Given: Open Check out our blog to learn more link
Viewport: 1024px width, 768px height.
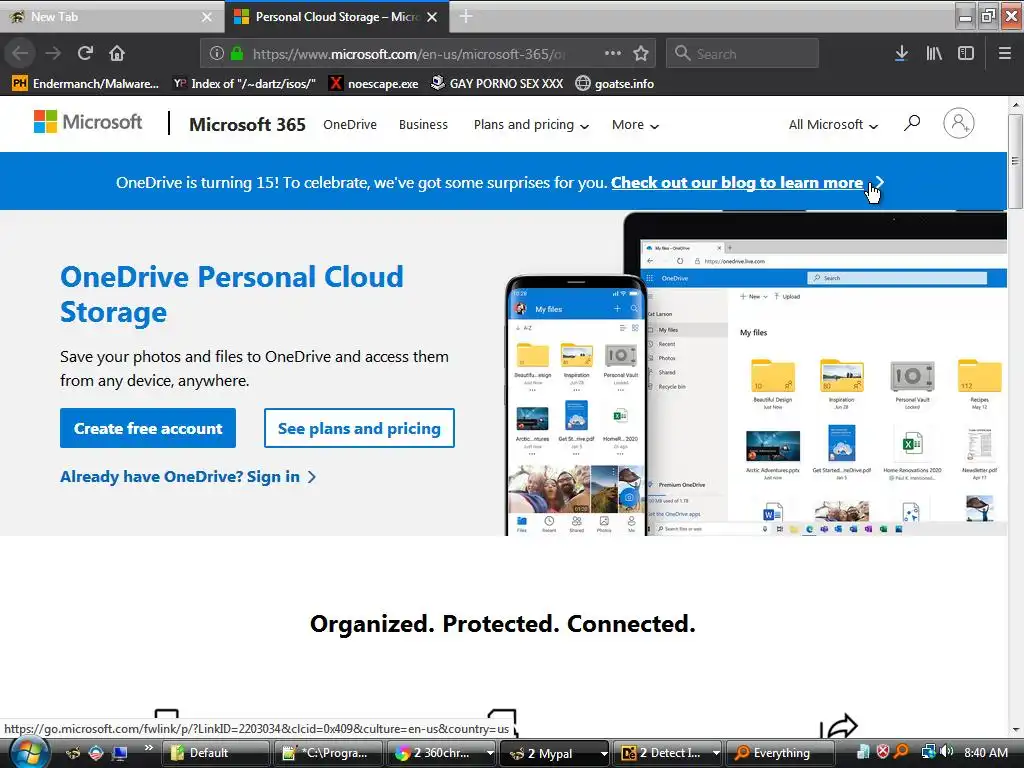Looking at the screenshot, I should (737, 183).
